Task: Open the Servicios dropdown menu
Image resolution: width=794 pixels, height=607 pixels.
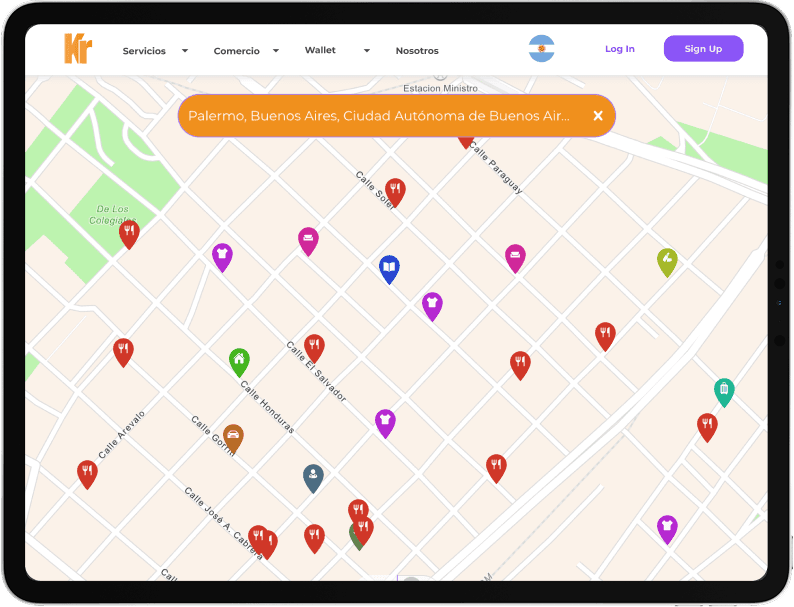Action: (x=155, y=50)
